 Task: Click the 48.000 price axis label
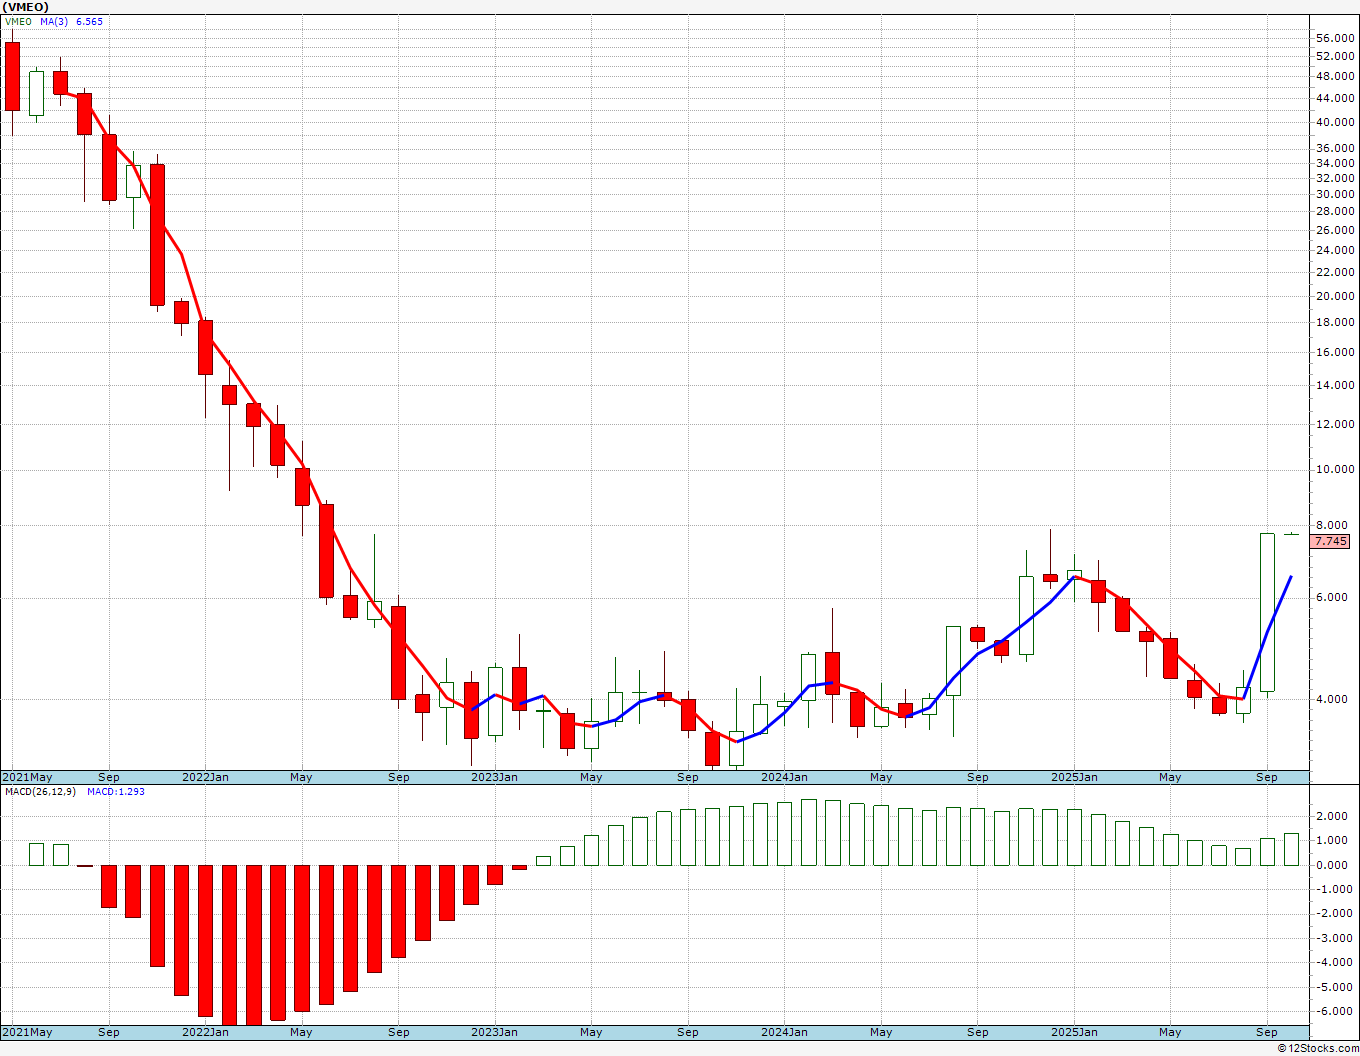point(1336,76)
